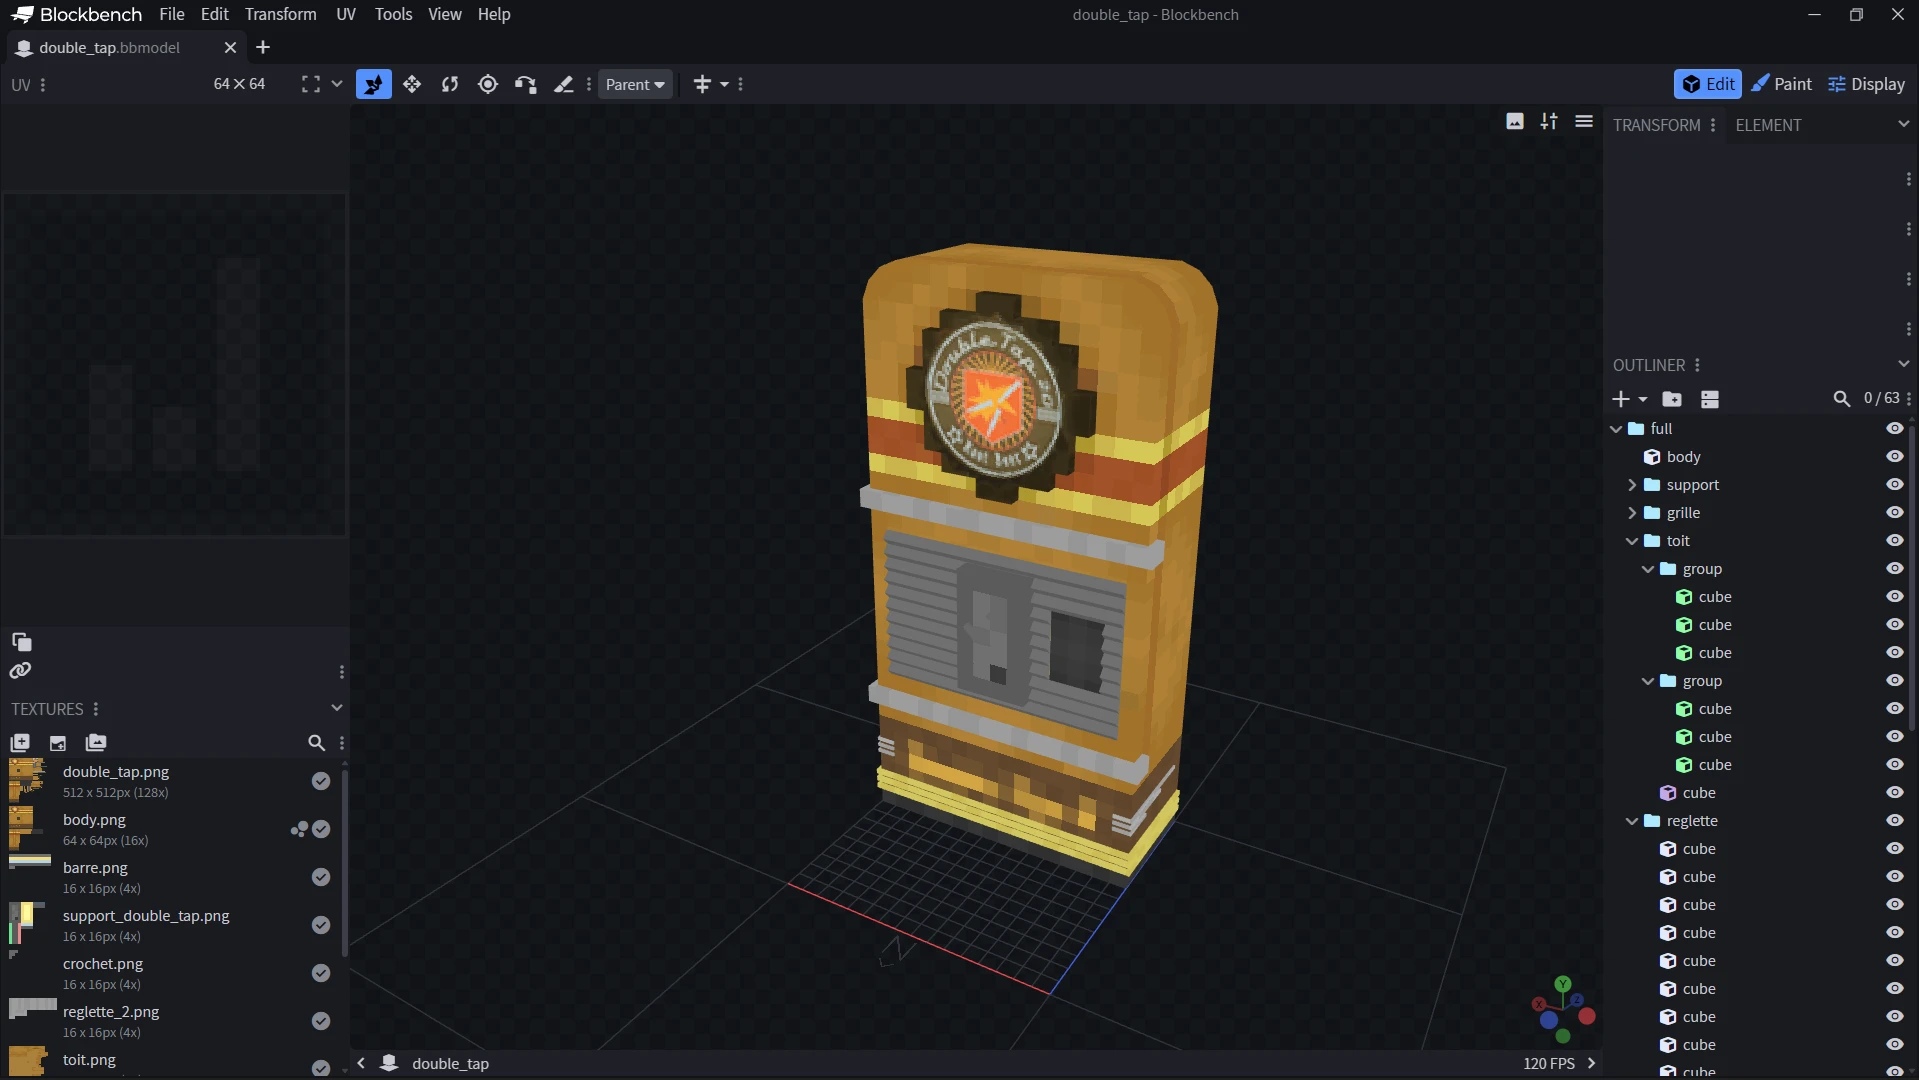Click the add element plus icon in outliner
The image size is (1919, 1080).
1621,399
